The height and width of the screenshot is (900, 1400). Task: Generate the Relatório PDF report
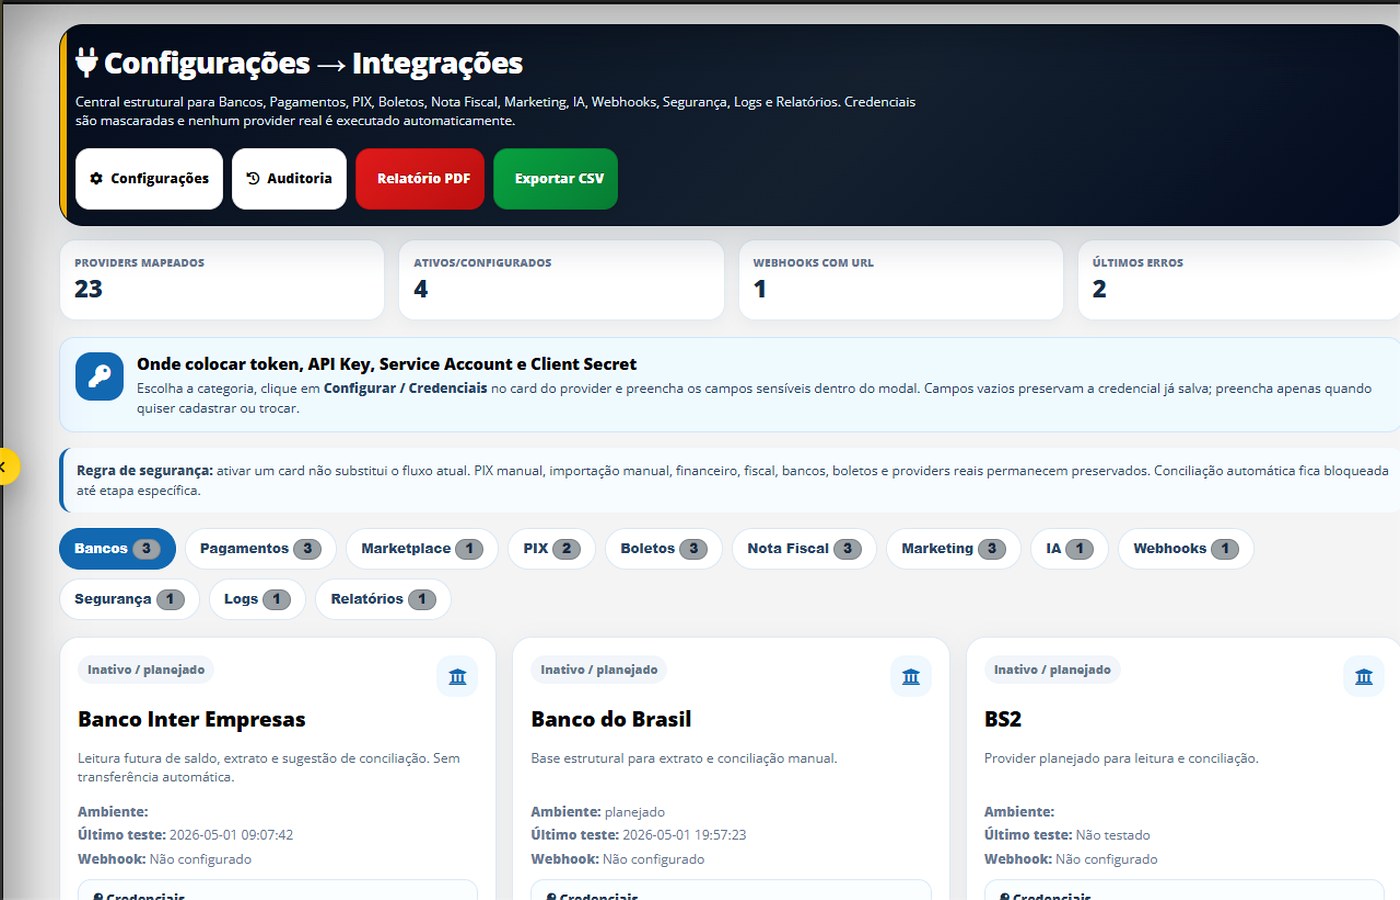pyautogui.click(x=420, y=179)
